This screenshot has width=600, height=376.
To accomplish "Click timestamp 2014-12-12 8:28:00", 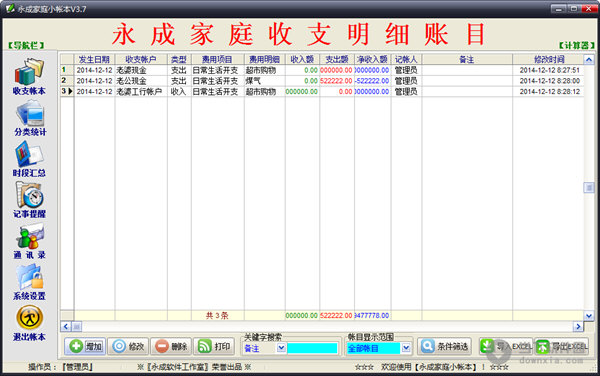I will point(549,81).
